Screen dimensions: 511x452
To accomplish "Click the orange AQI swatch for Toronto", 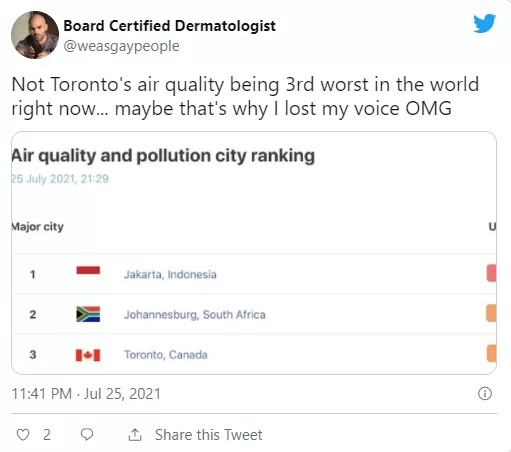I will tap(491, 353).
